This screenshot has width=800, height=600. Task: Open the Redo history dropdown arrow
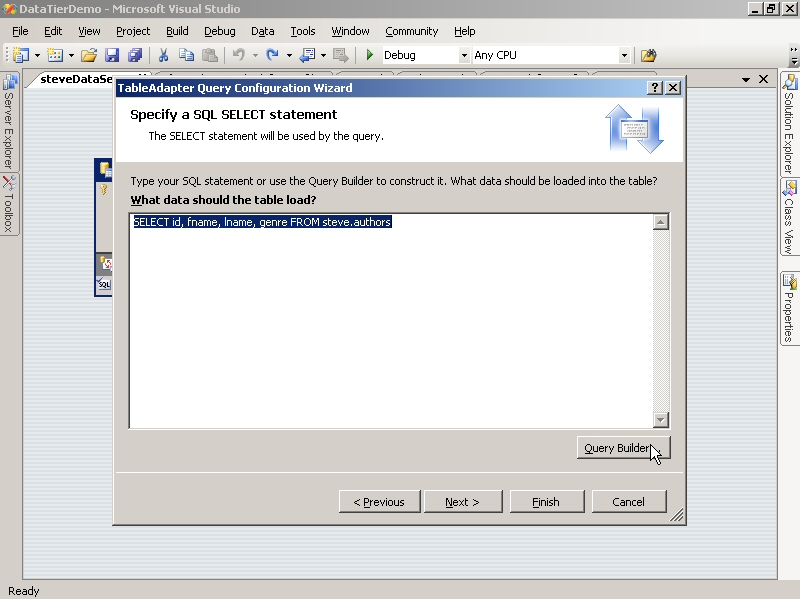[289, 55]
